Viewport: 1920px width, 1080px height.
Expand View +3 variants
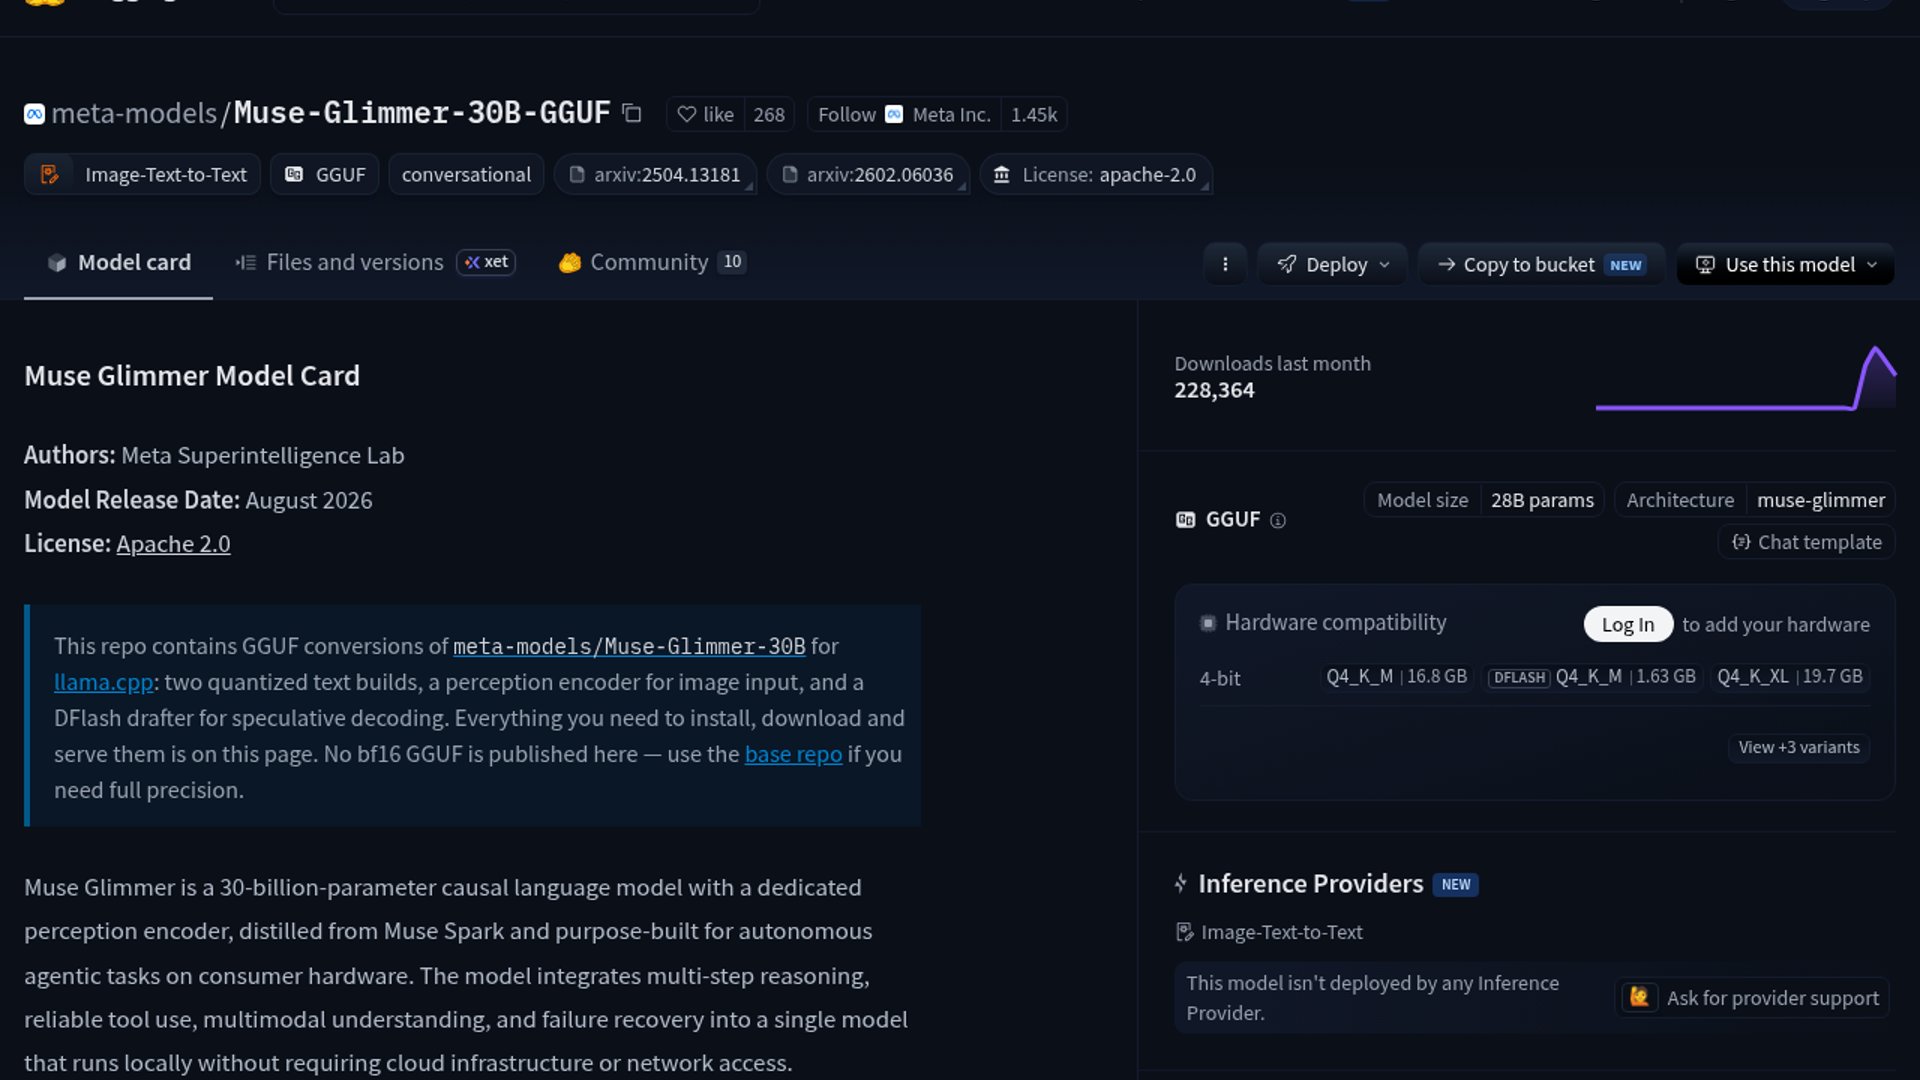pyautogui.click(x=1798, y=747)
